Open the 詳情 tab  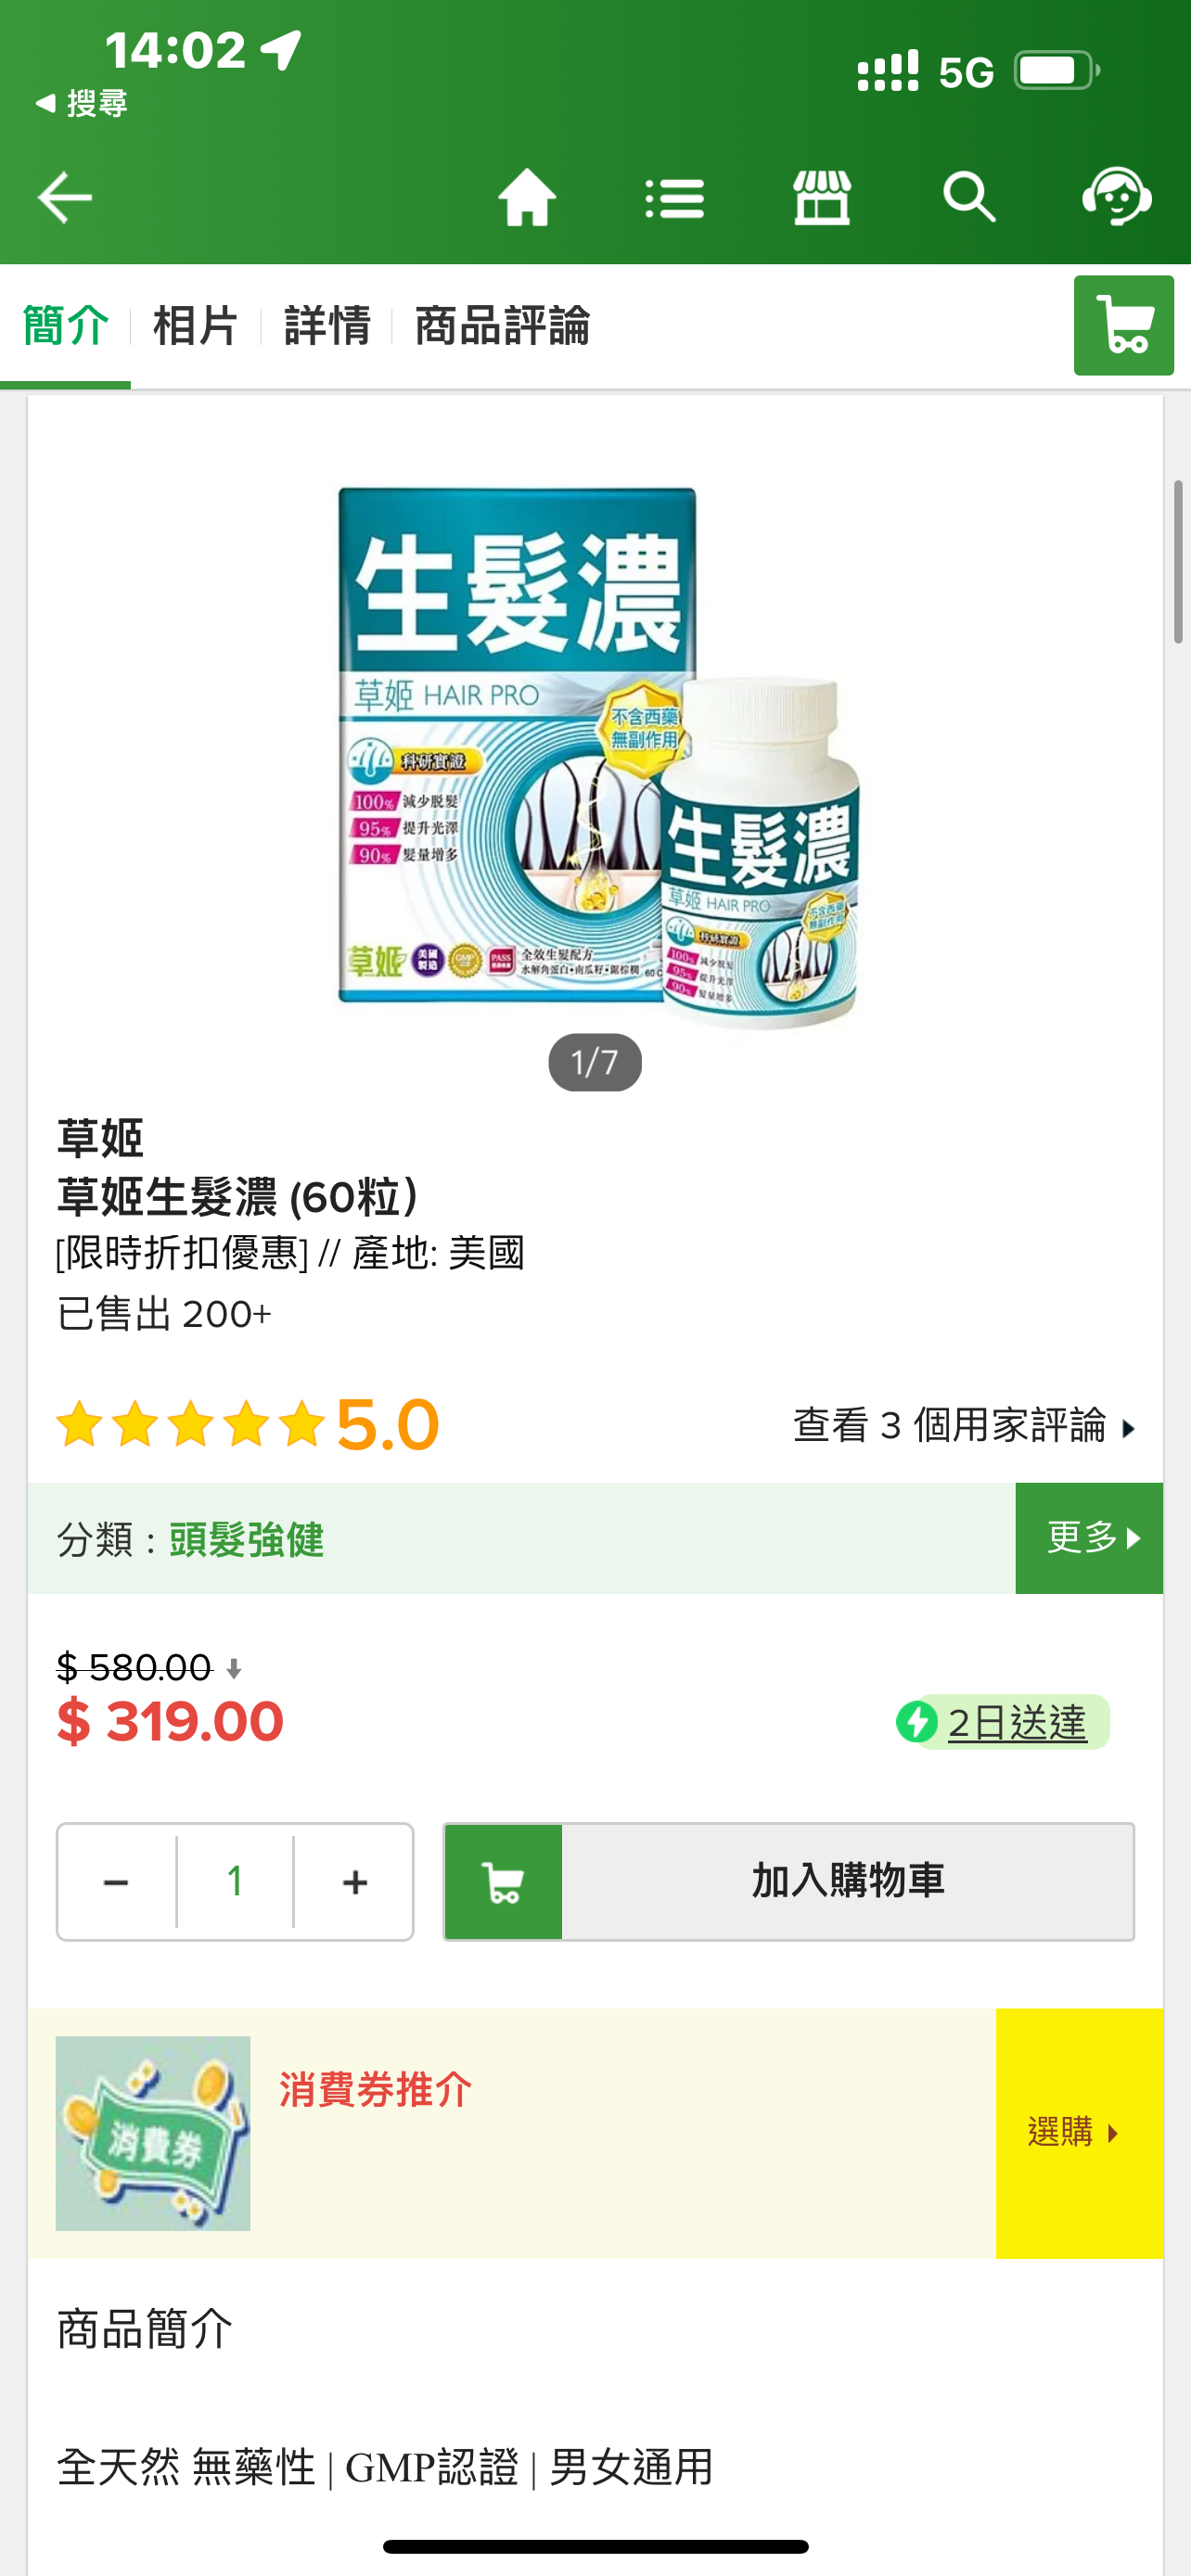327,326
